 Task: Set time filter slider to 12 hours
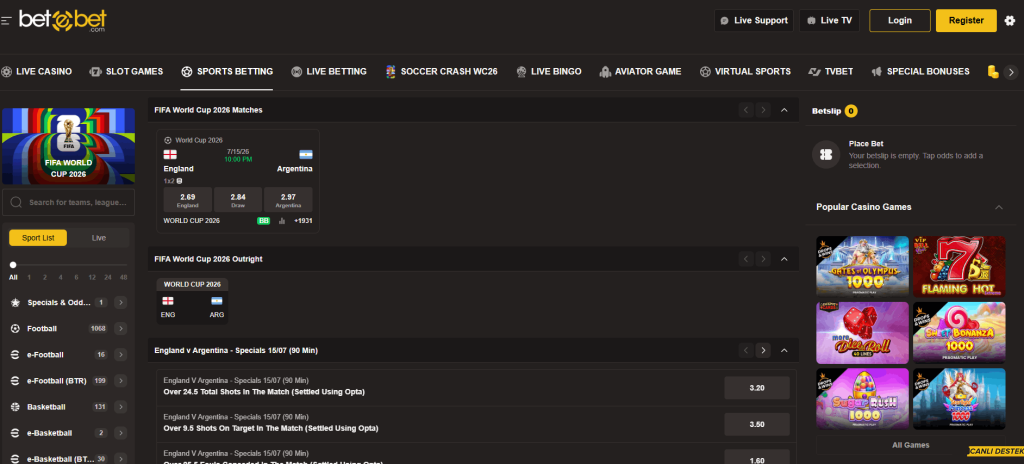pyautogui.click(x=92, y=277)
